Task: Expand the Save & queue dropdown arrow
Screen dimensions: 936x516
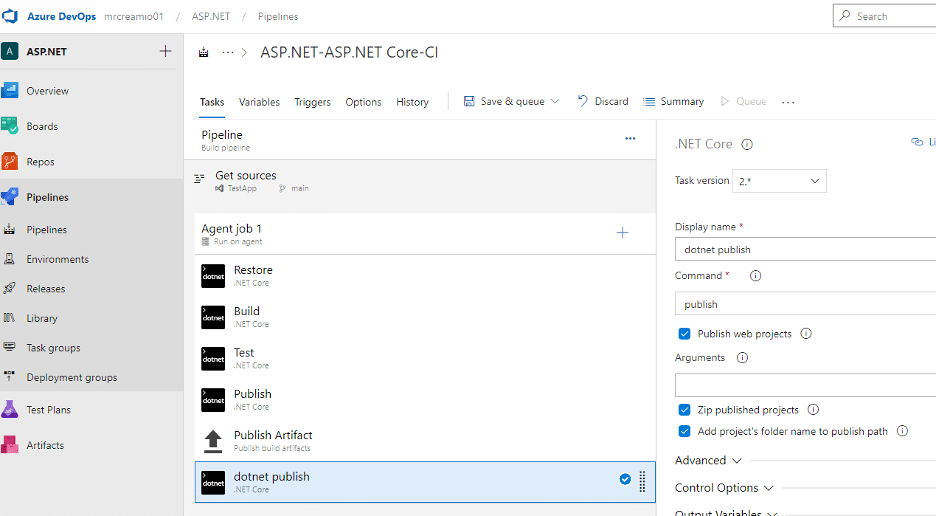Action: coord(555,102)
